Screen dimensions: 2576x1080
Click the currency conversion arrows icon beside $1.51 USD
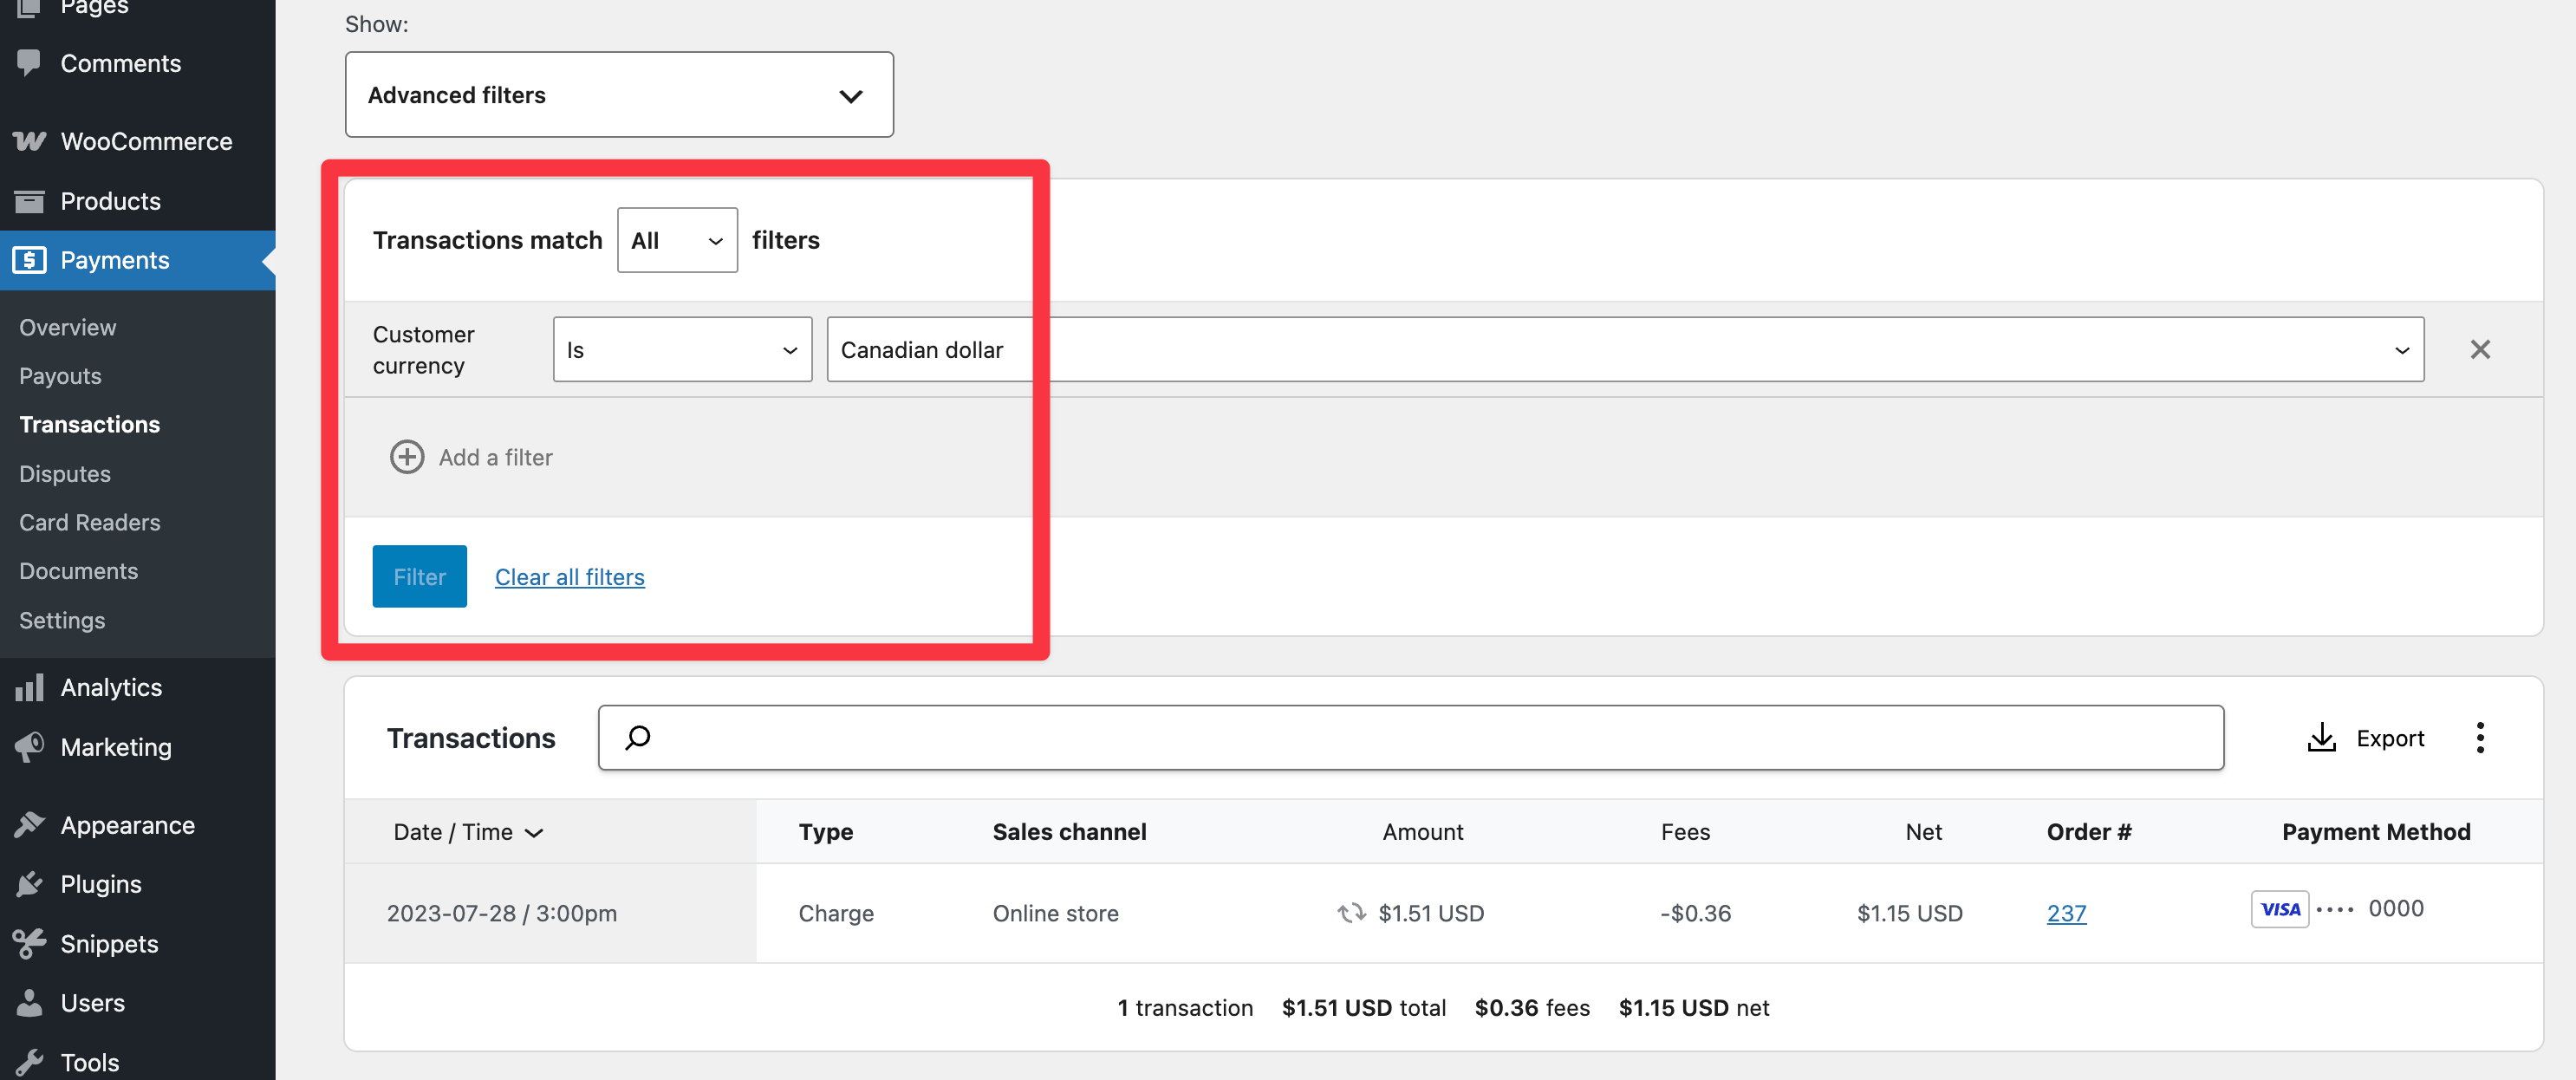pyautogui.click(x=1351, y=913)
